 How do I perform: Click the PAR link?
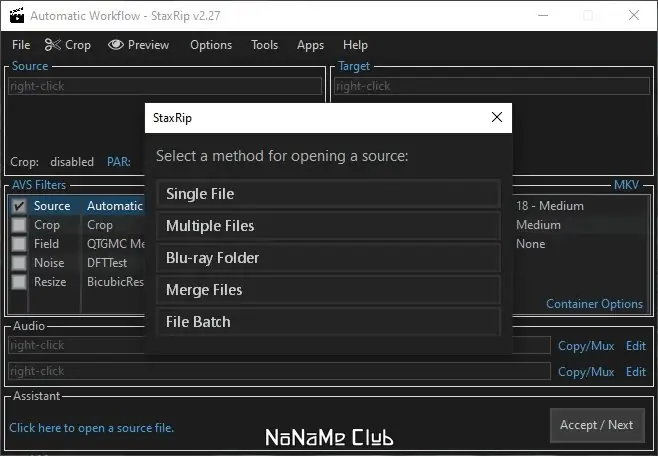pos(119,162)
